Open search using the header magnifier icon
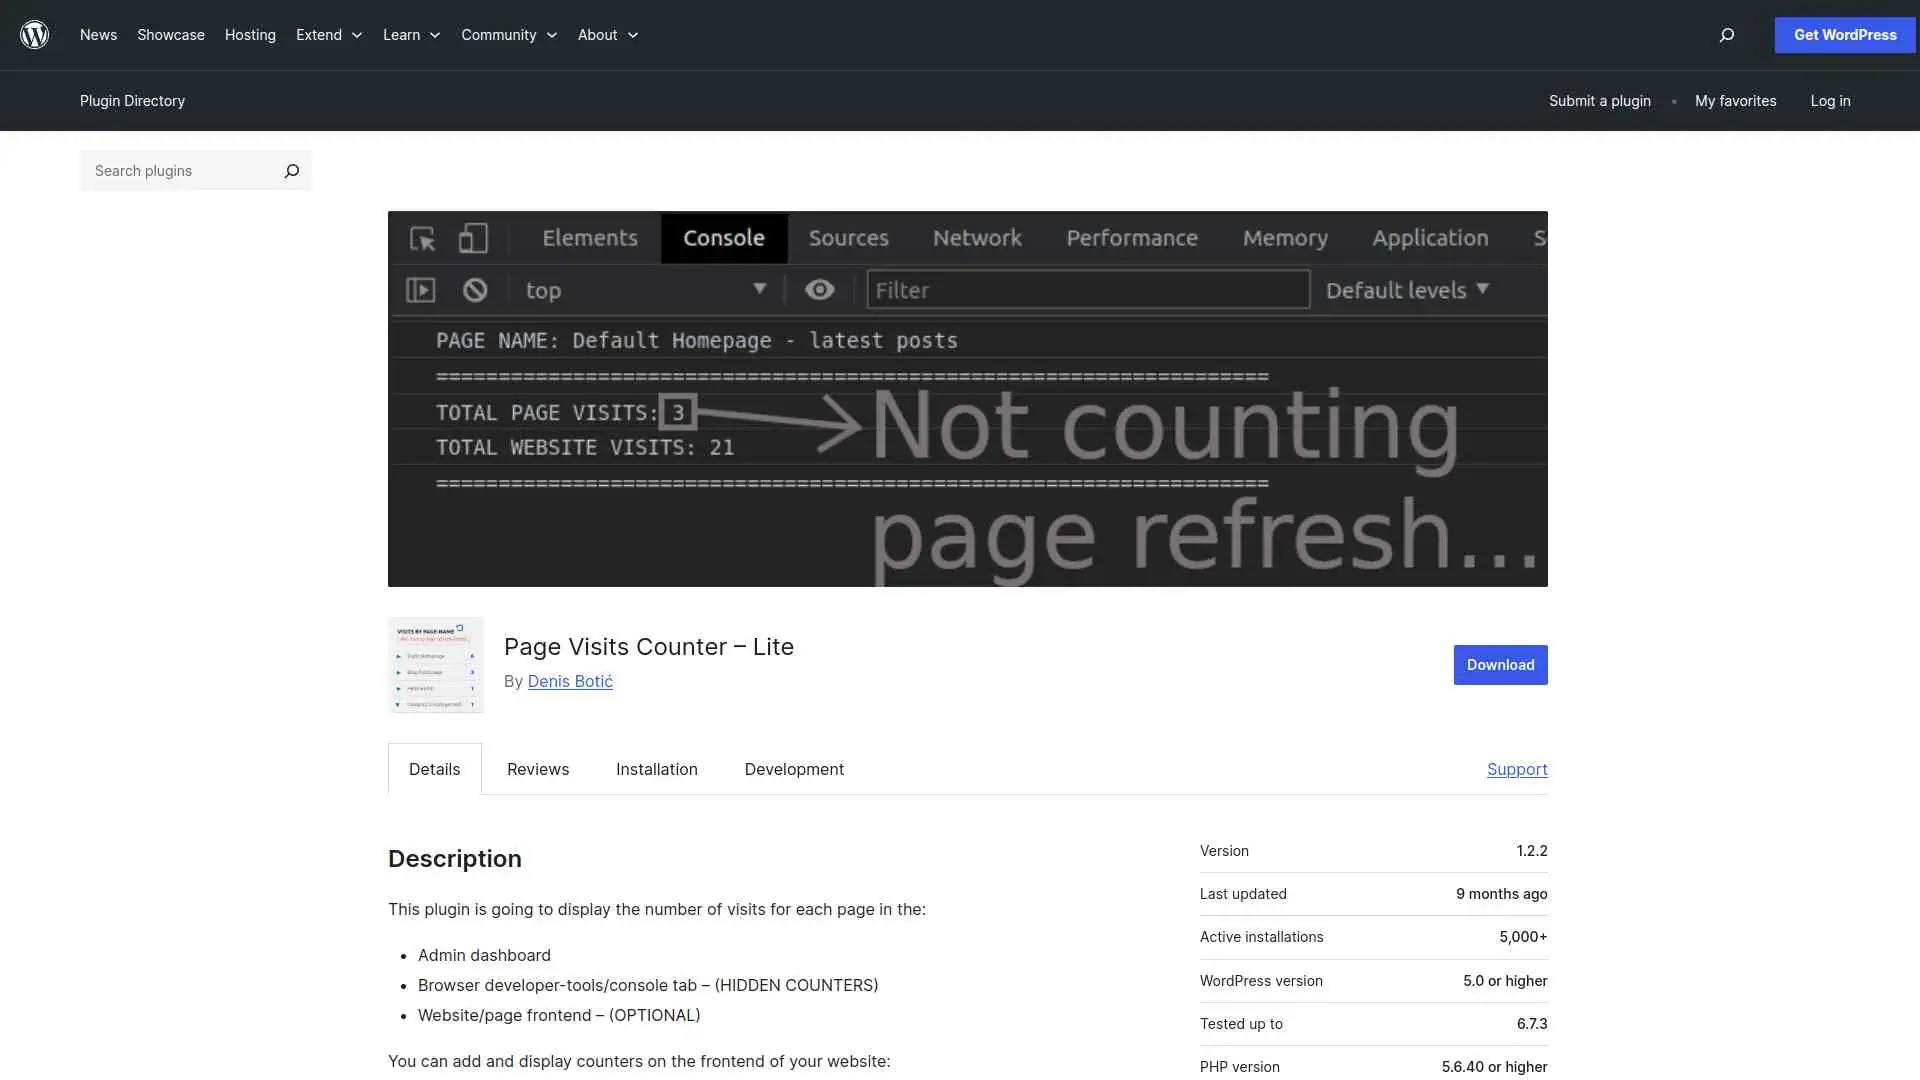The image size is (1920, 1080). point(1726,35)
